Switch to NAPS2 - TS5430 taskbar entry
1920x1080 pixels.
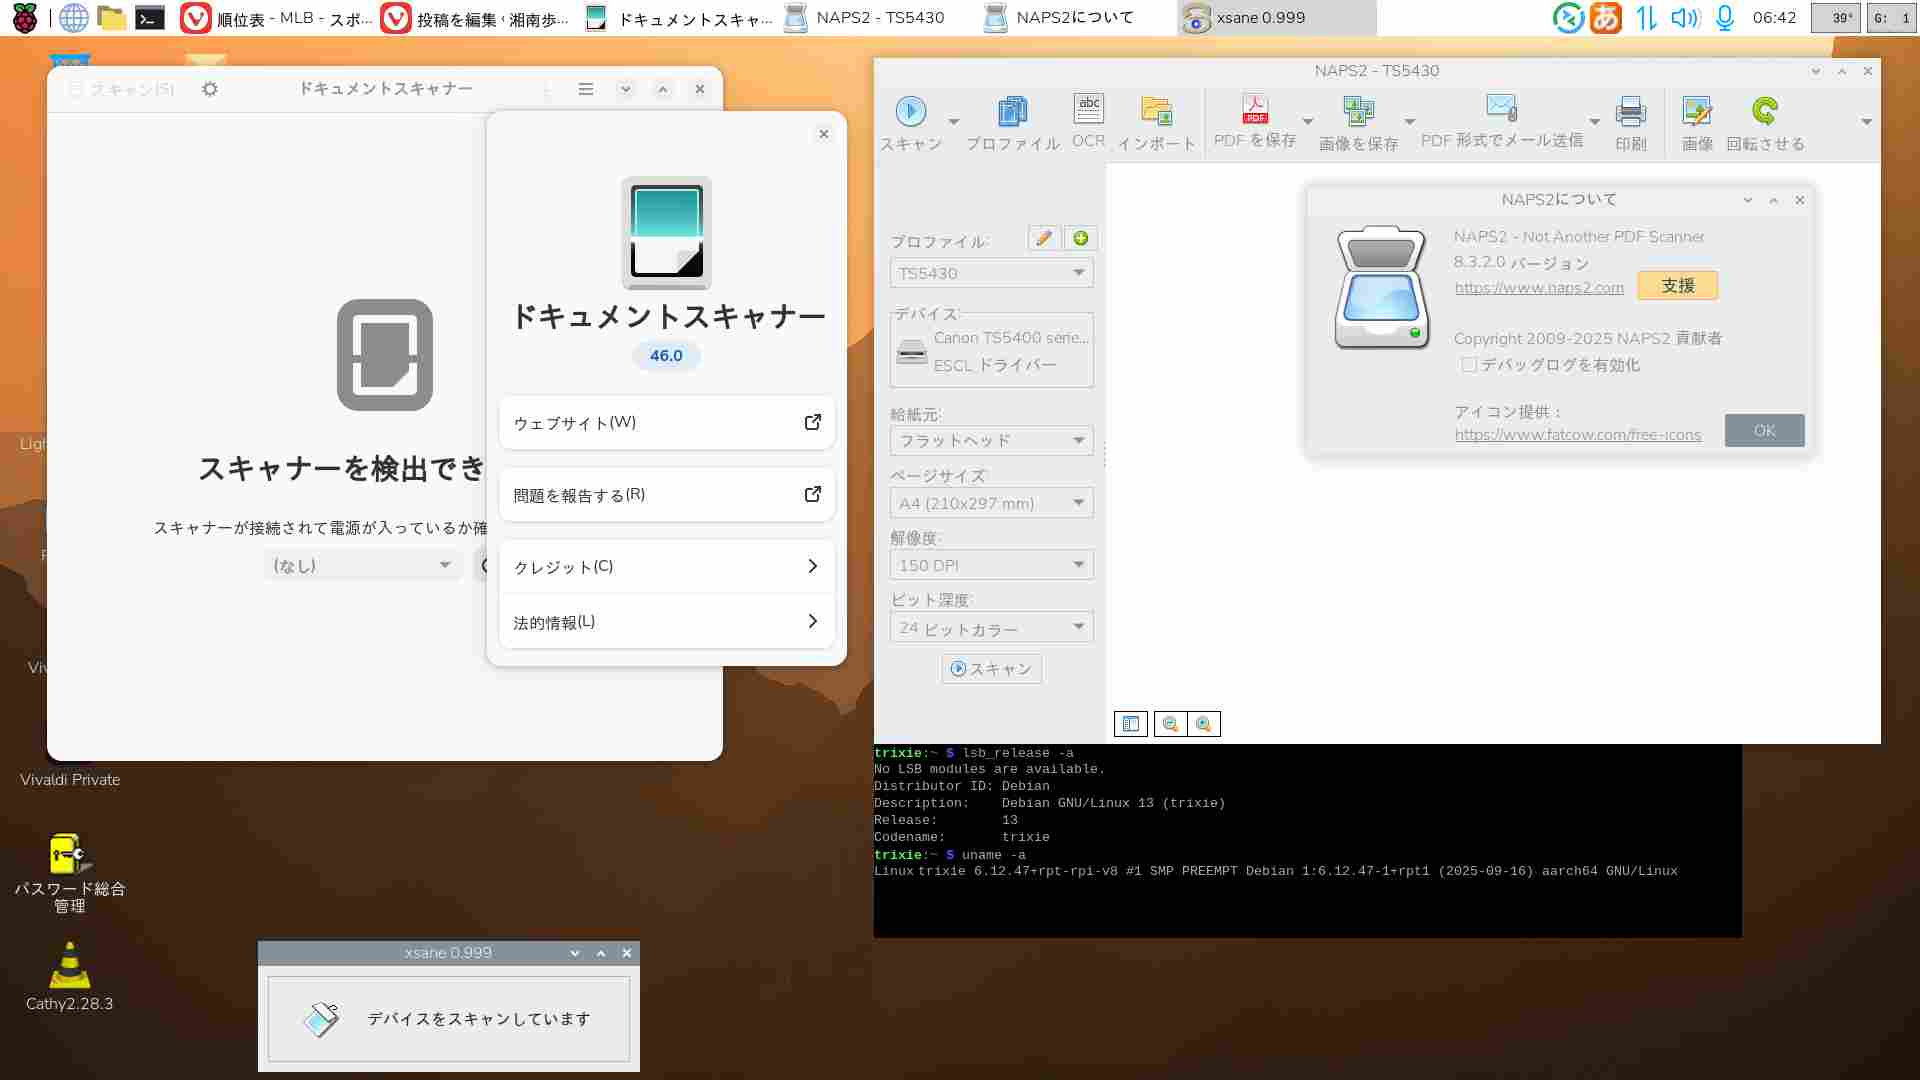pyautogui.click(x=877, y=17)
